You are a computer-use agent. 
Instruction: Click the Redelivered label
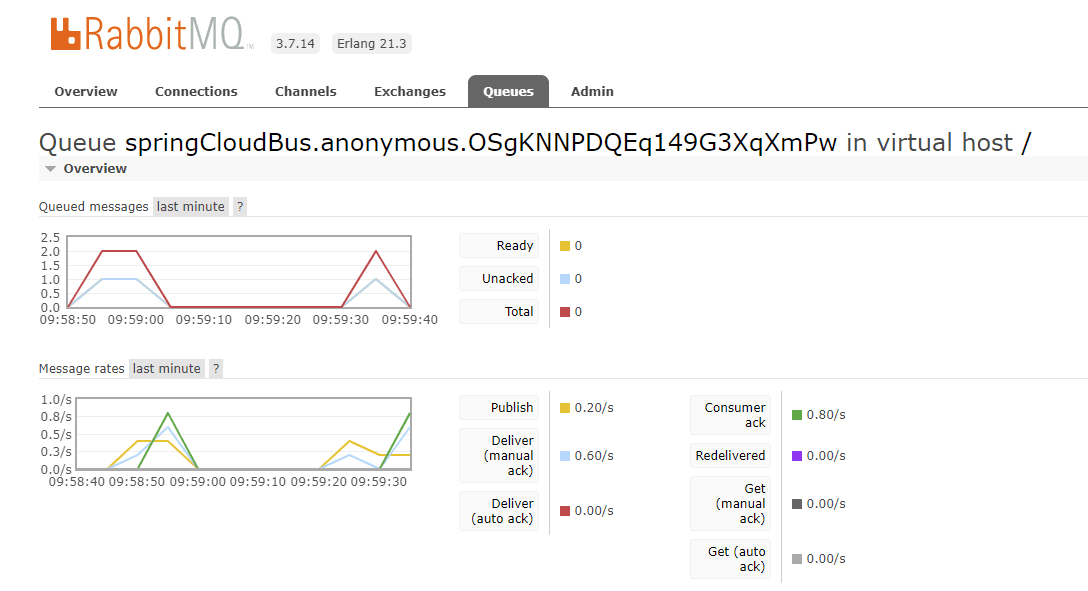click(x=731, y=456)
